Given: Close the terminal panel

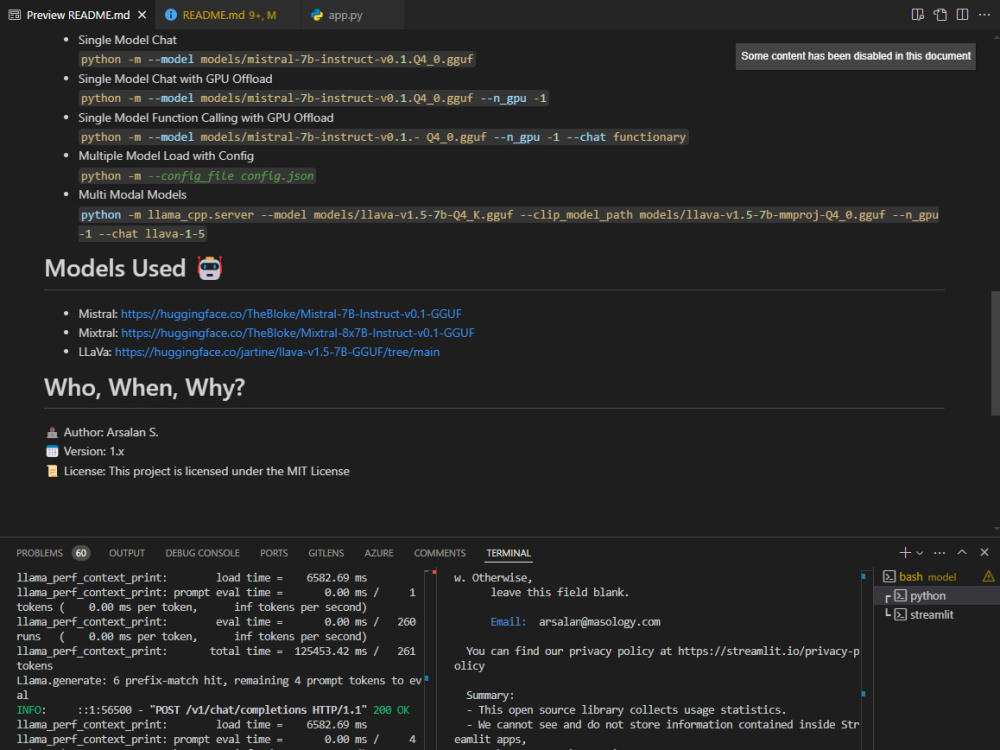Looking at the screenshot, I should click(984, 552).
